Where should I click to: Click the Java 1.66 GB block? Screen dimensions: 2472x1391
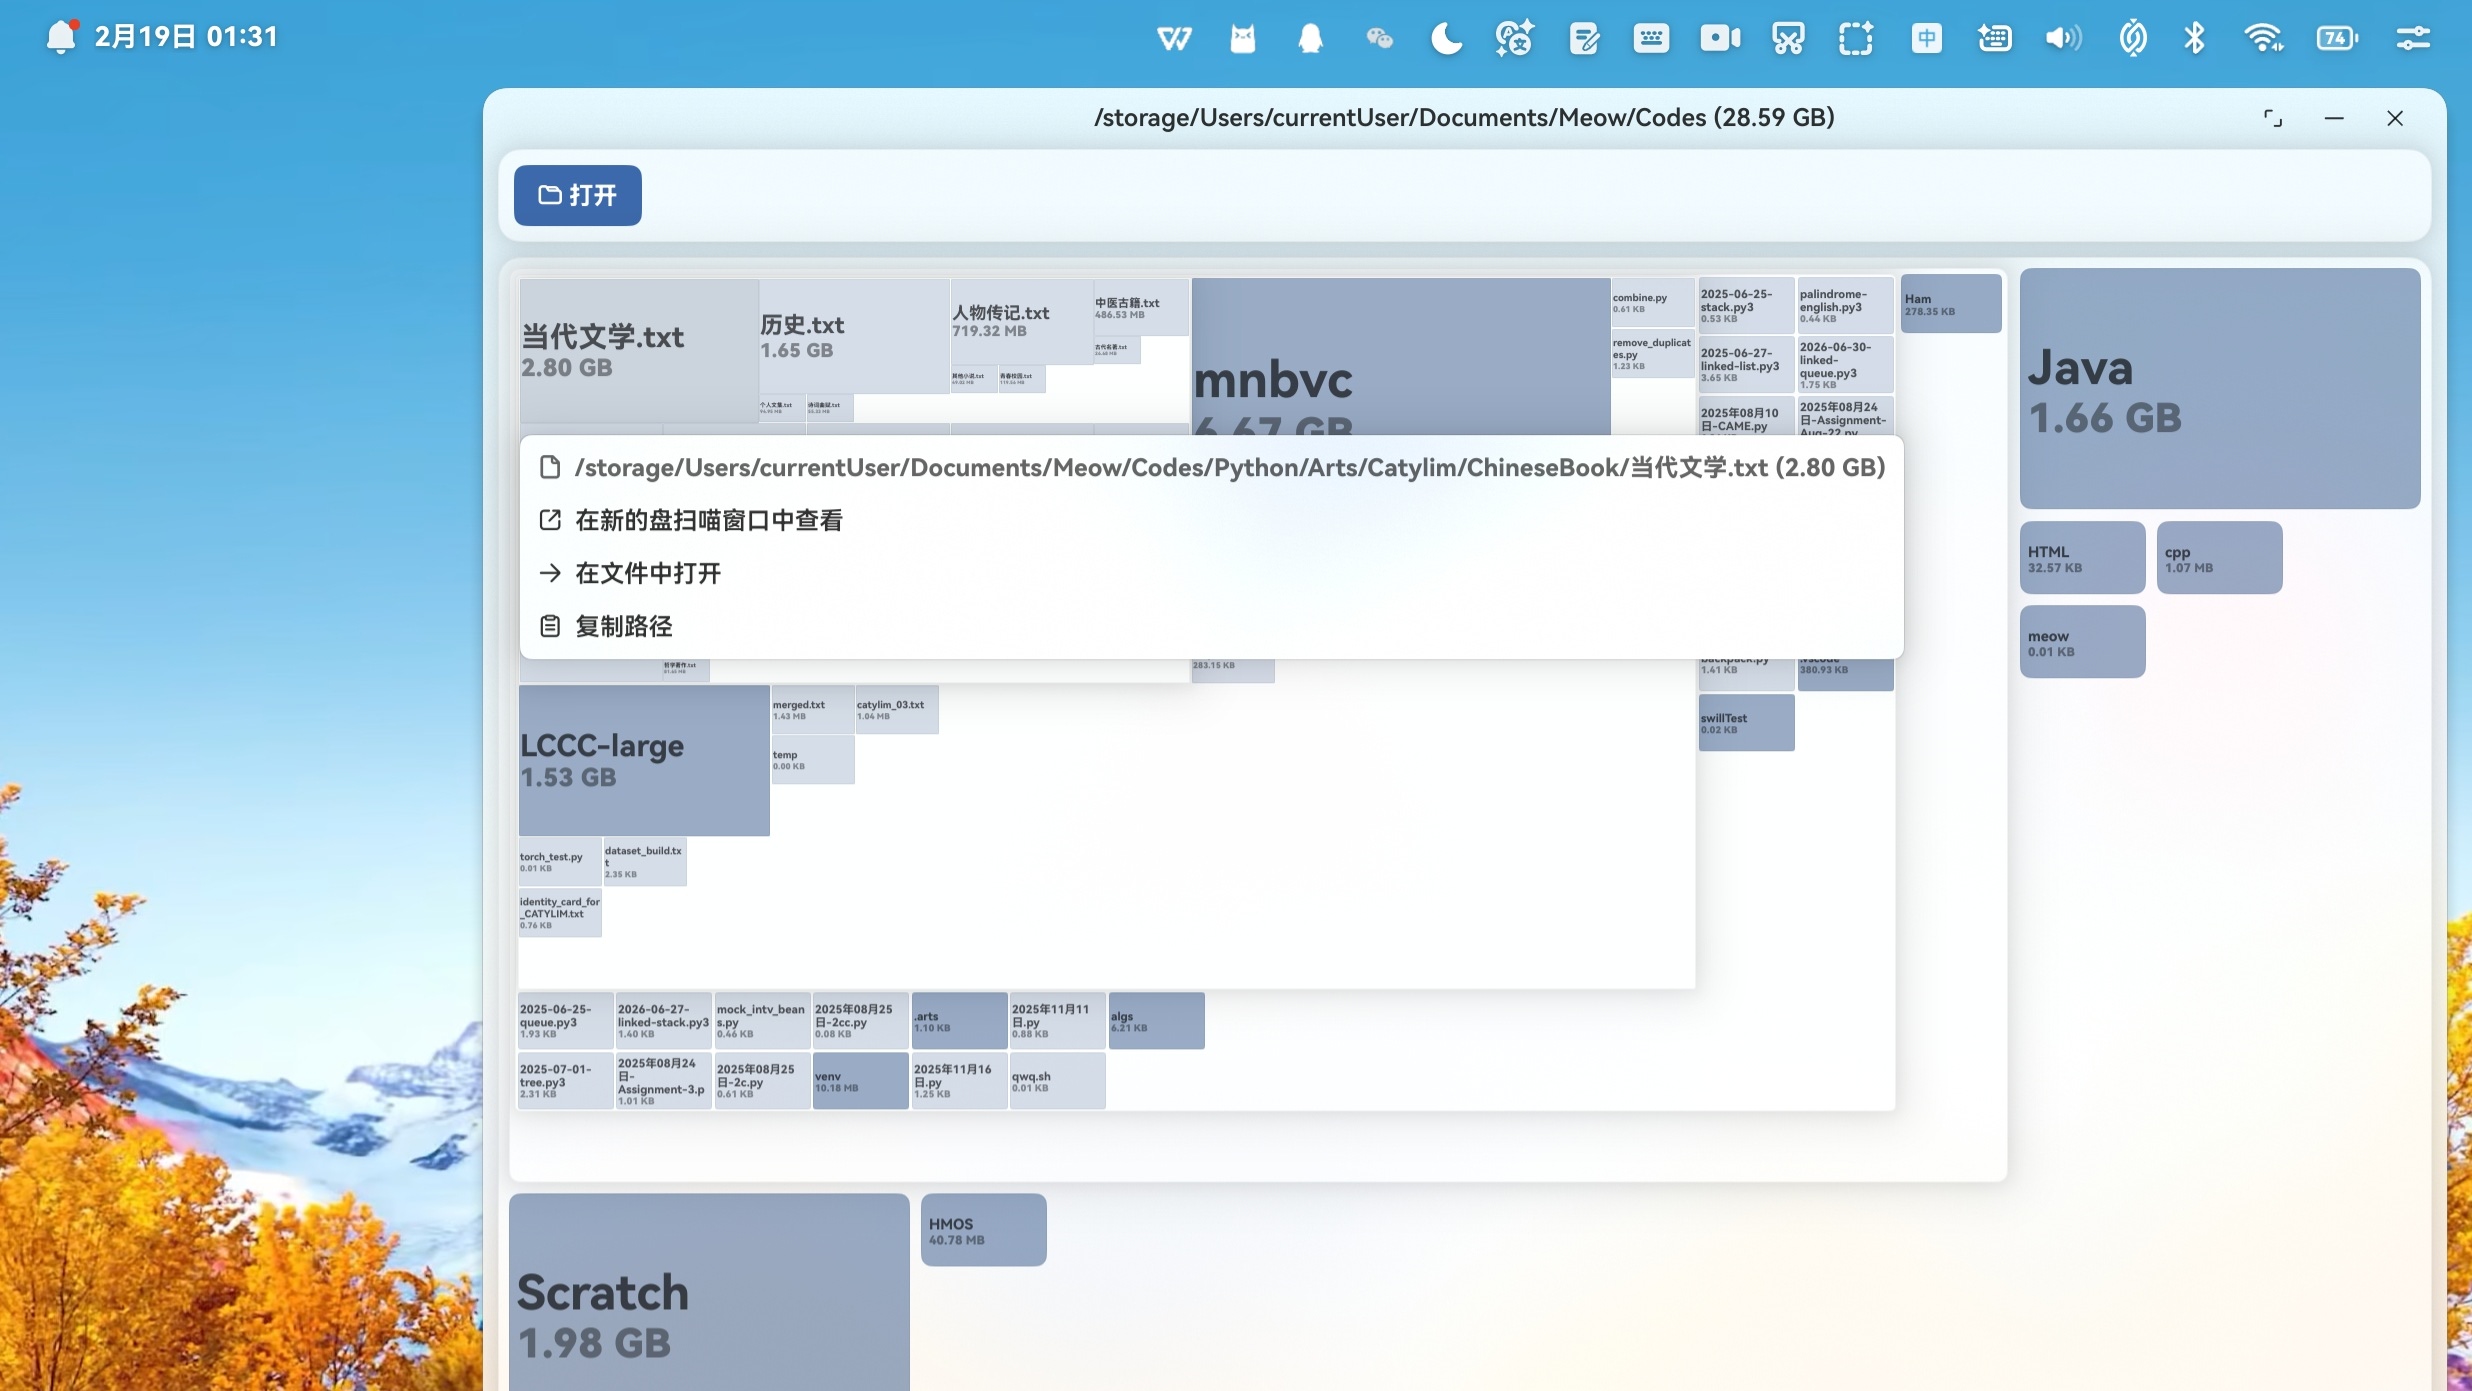pos(2219,388)
